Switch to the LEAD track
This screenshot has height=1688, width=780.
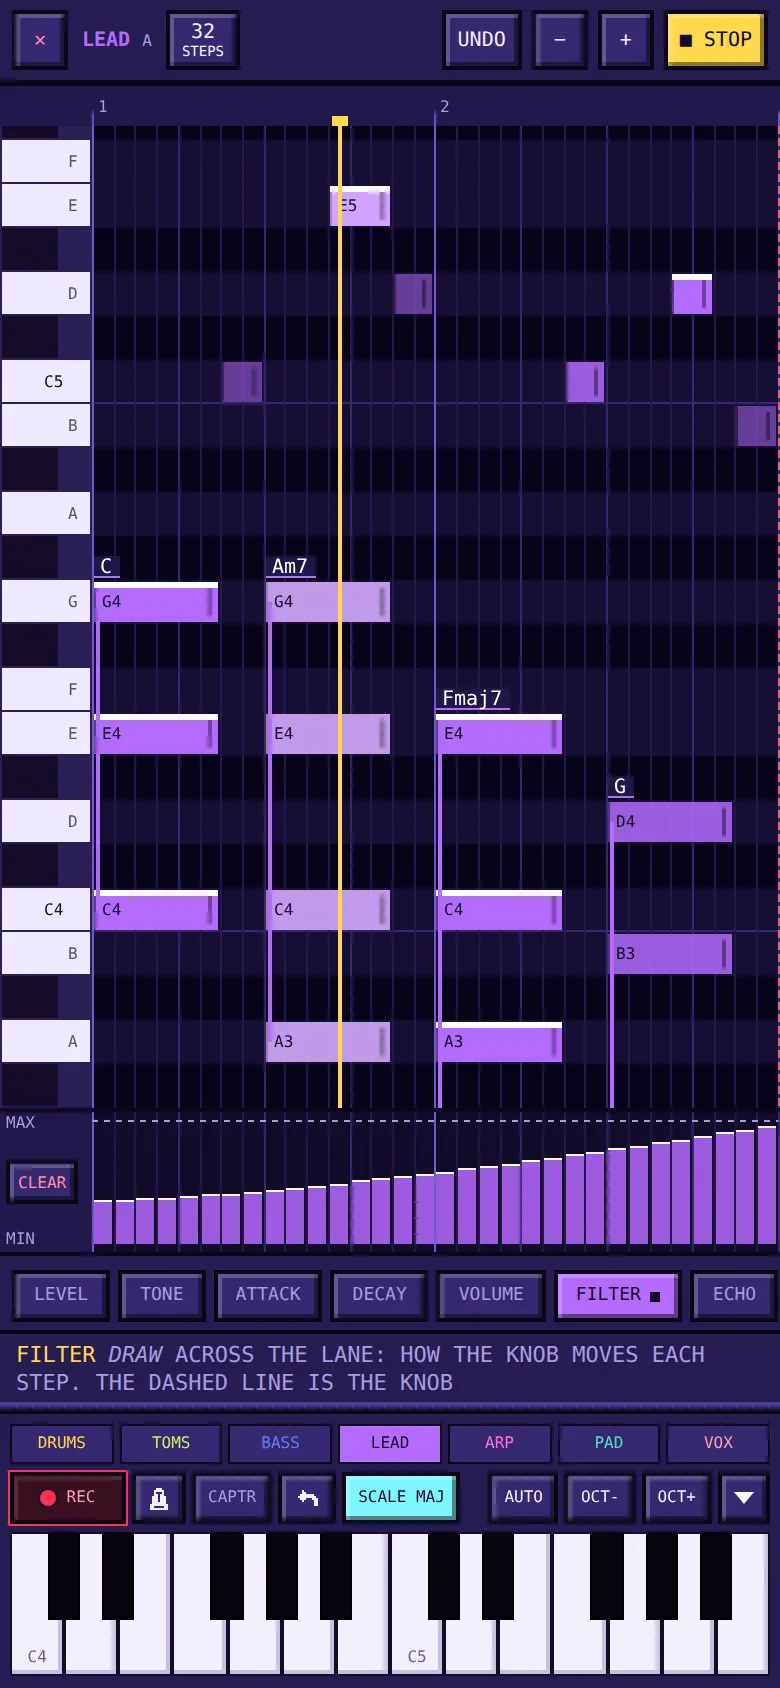390,1443
